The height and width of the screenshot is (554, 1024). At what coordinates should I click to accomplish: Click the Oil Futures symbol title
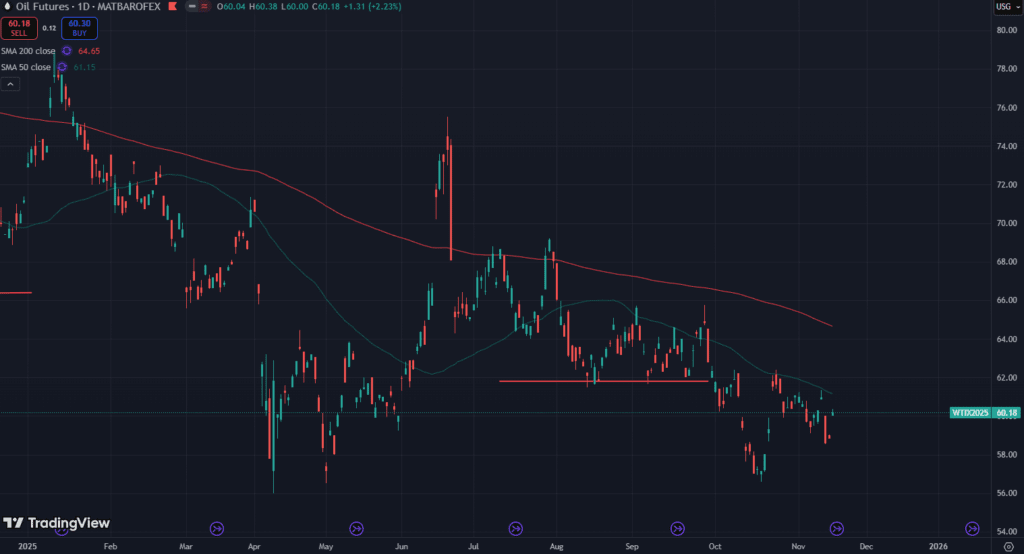(47, 8)
